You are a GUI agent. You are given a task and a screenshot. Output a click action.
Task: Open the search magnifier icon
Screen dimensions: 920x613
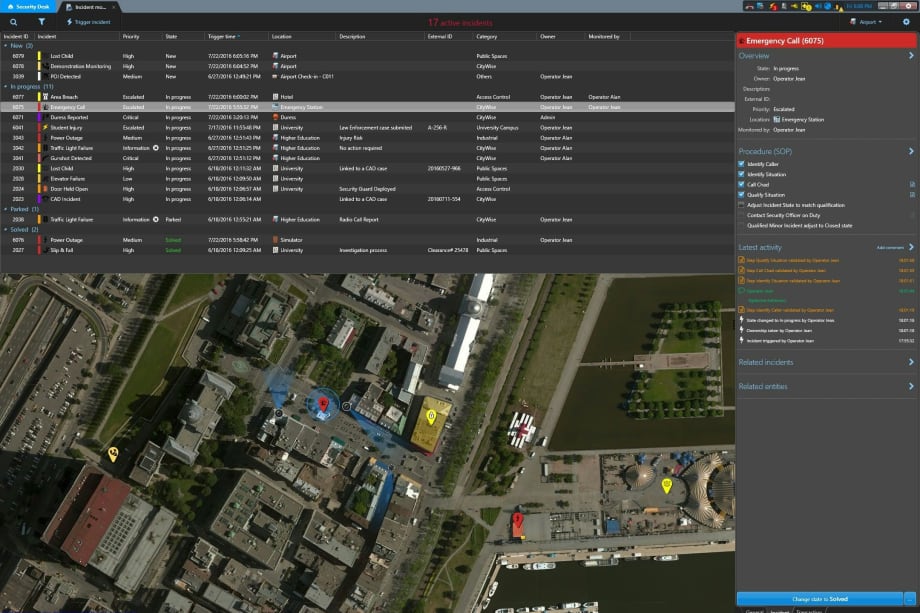[14, 21]
